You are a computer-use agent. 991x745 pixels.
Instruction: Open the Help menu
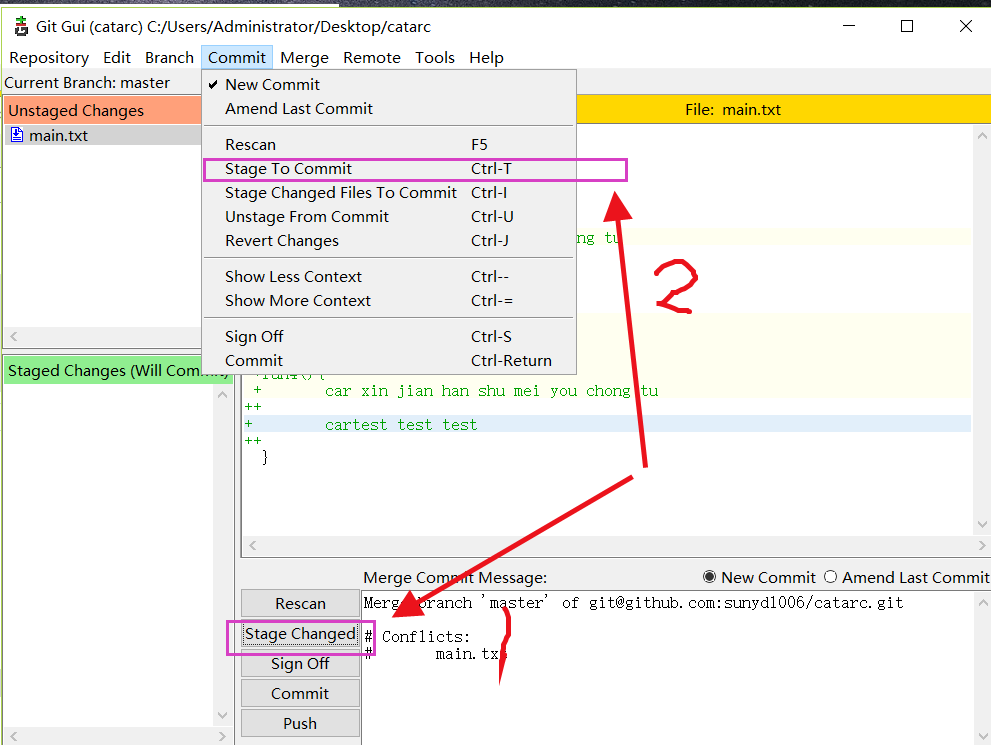(486, 57)
